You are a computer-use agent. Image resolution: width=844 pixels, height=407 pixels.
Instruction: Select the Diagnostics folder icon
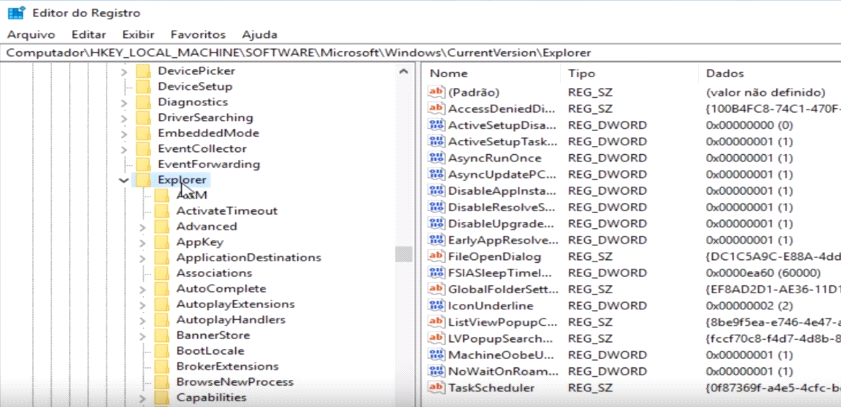[143, 102]
